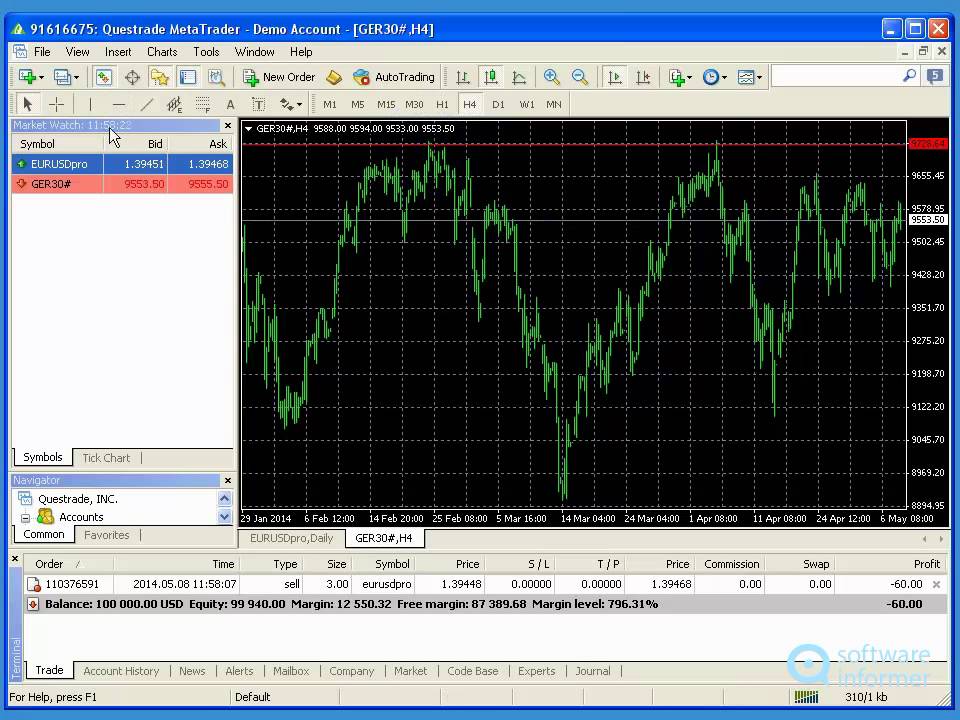
Task: Toggle Chart Shift icon
Action: click(x=643, y=77)
